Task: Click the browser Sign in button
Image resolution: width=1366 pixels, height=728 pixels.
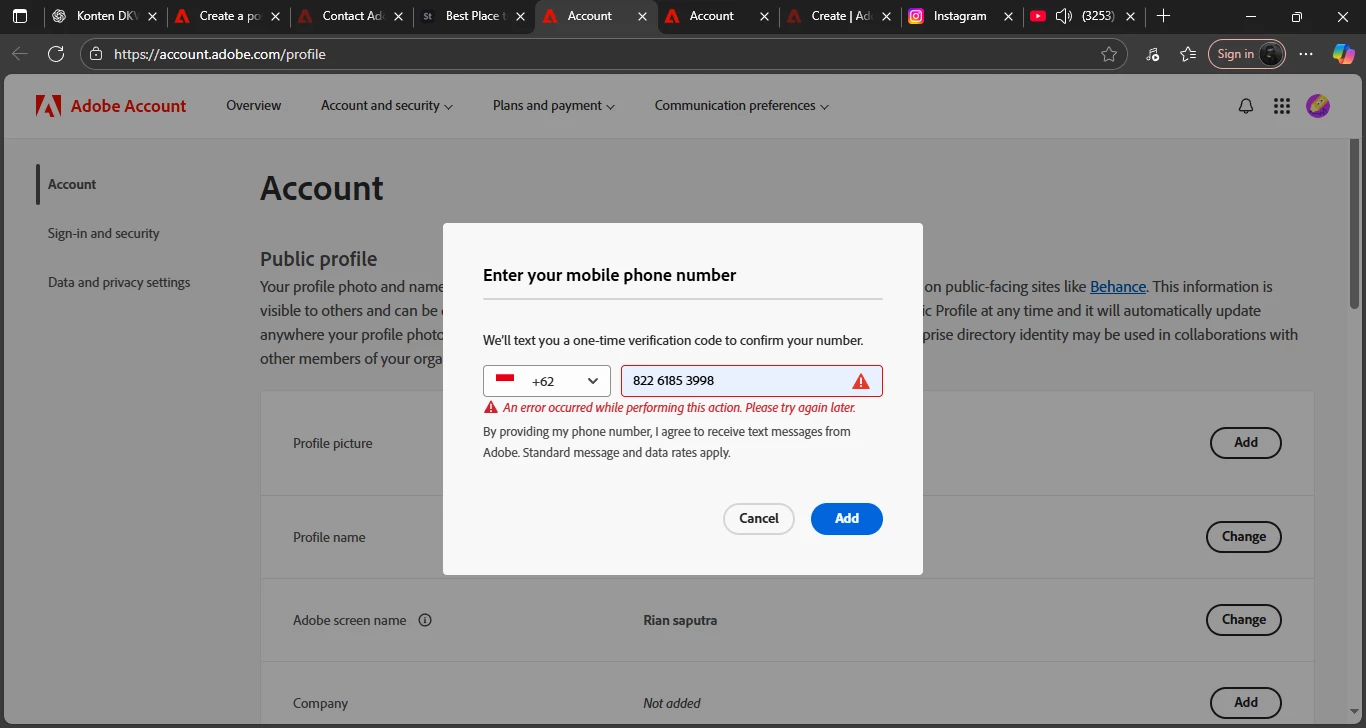Action: pyautogui.click(x=1246, y=54)
